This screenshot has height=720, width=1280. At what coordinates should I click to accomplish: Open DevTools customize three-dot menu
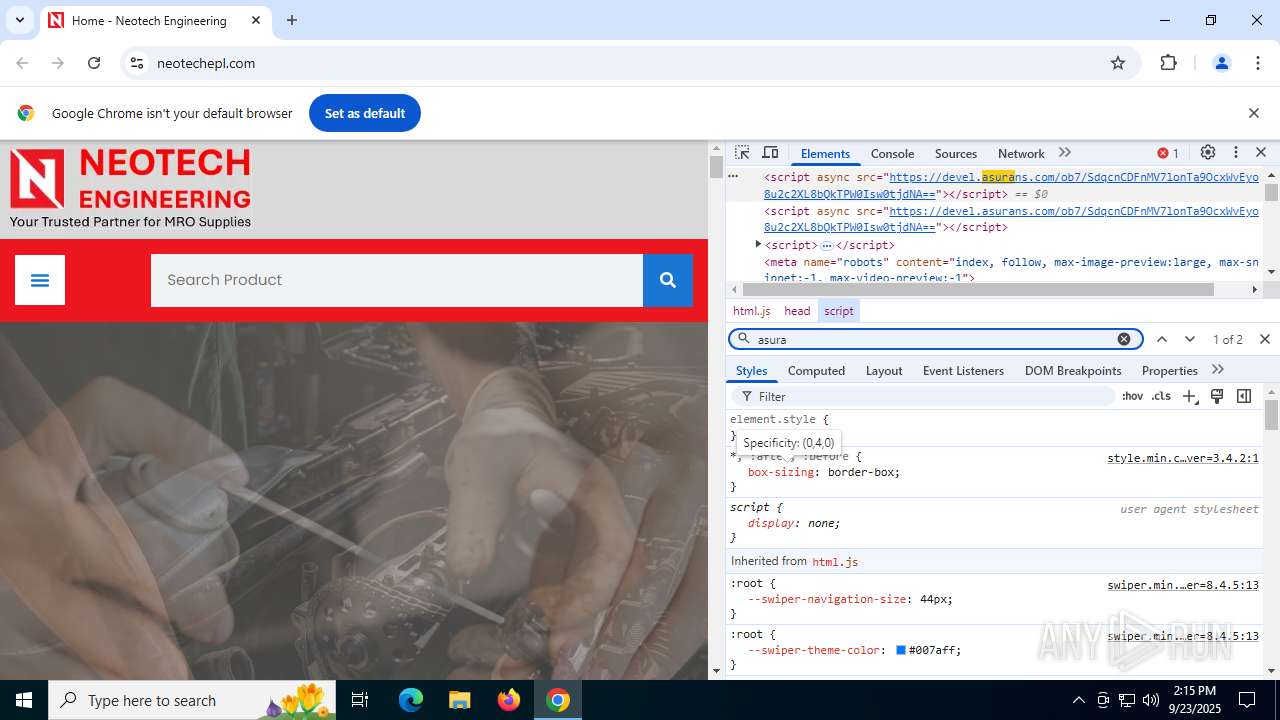[1236, 153]
